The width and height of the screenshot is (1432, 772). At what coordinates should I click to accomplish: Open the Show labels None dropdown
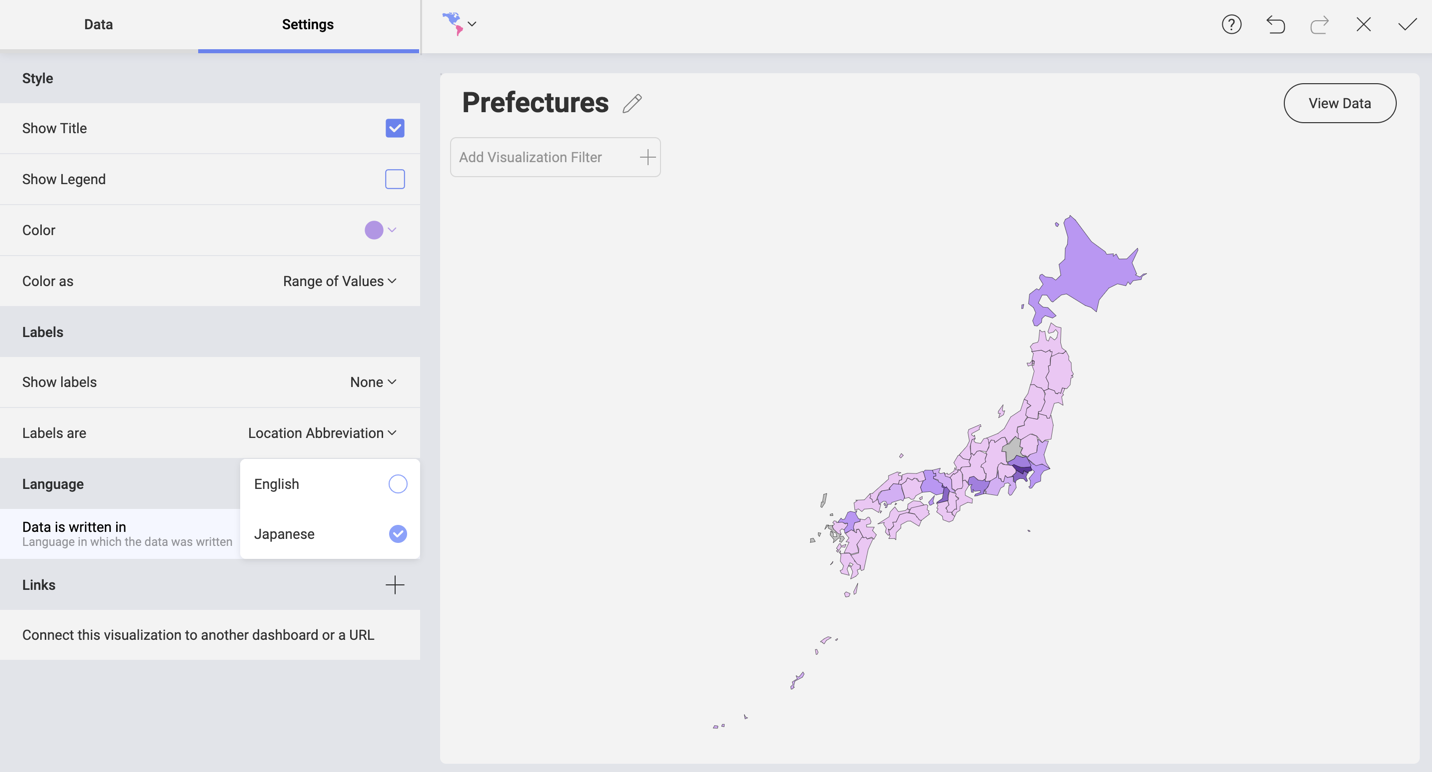coord(373,382)
